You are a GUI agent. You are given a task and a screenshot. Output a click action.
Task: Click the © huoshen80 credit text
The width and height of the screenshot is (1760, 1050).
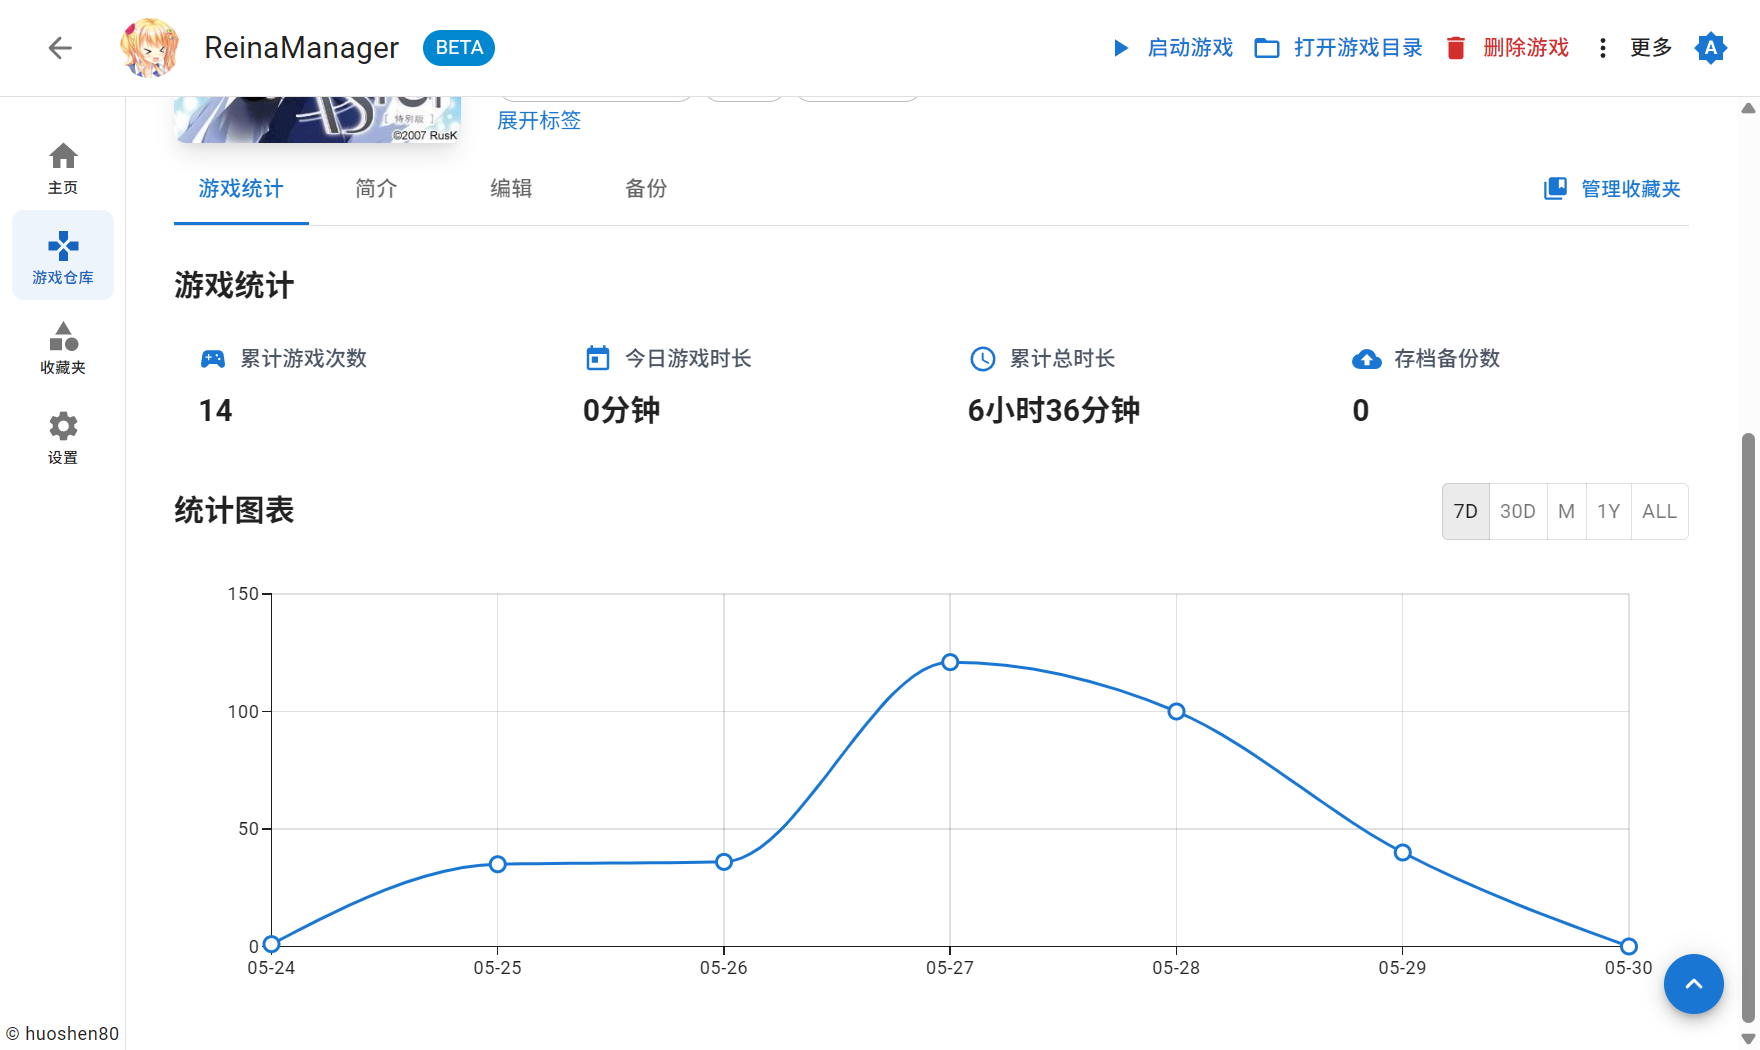62,1034
